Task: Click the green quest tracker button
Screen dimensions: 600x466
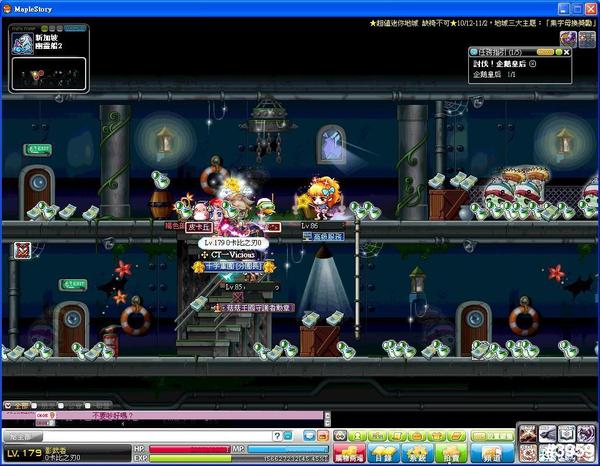Action: tap(559, 52)
